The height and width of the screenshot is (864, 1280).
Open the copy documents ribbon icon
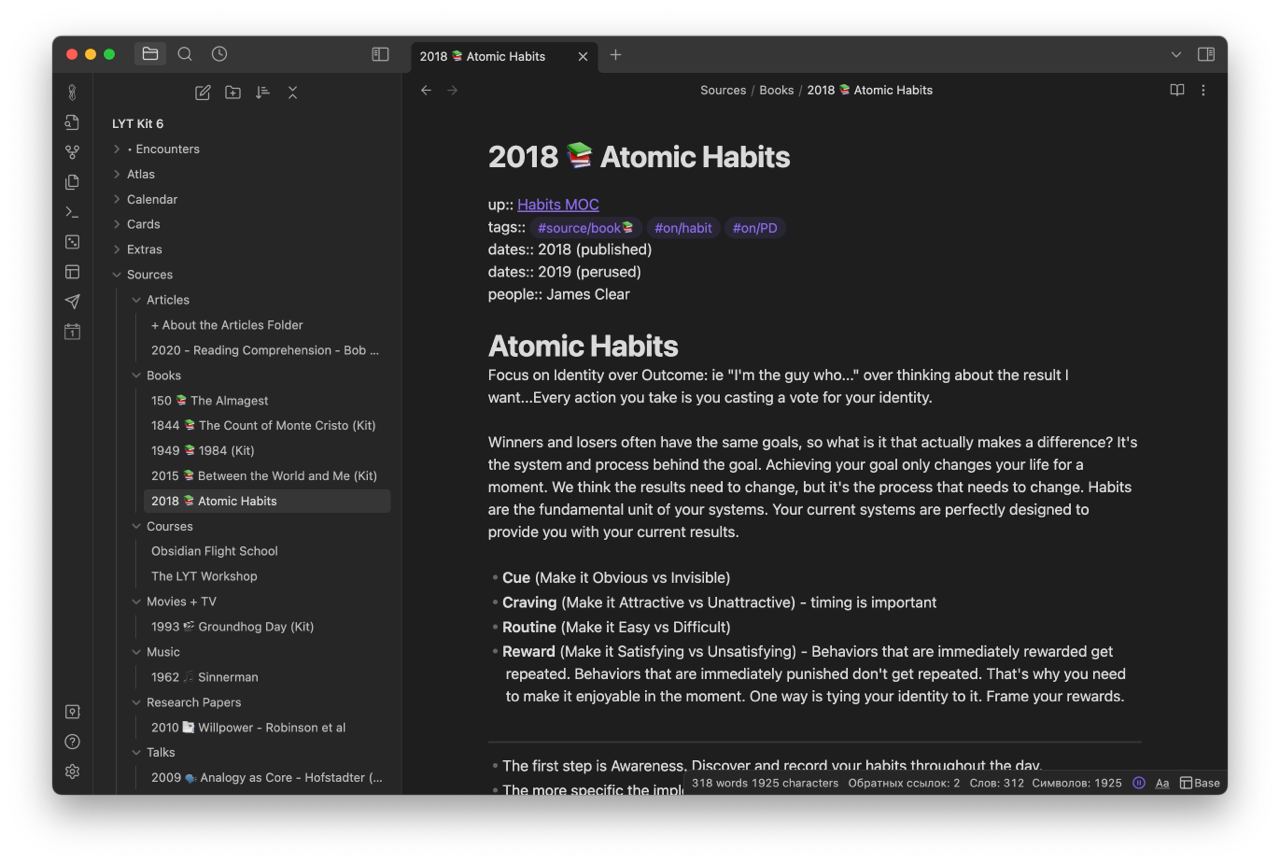point(72,182)
